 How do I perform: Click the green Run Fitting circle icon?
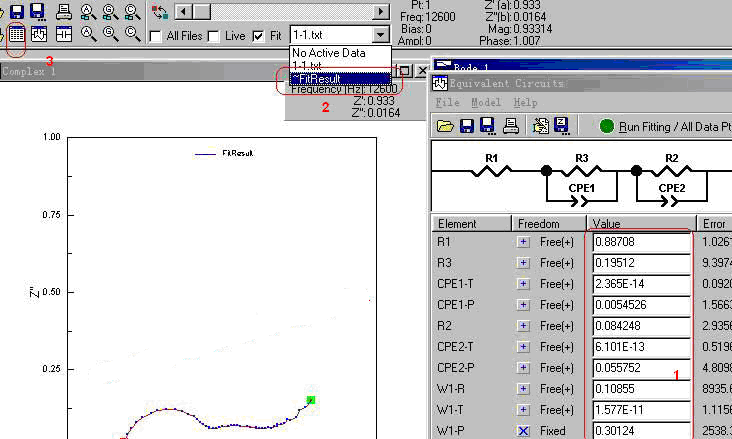(x=607, y=126)
